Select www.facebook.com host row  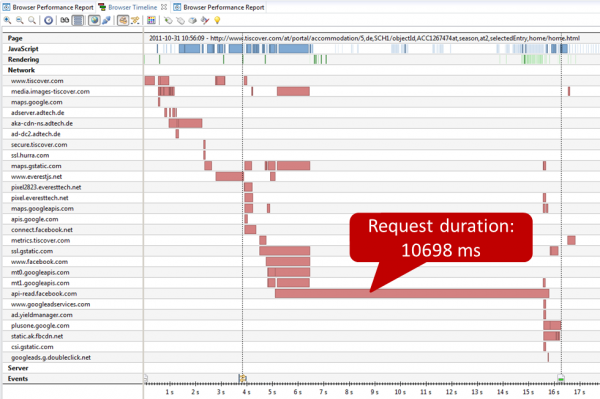pos(73,262)
